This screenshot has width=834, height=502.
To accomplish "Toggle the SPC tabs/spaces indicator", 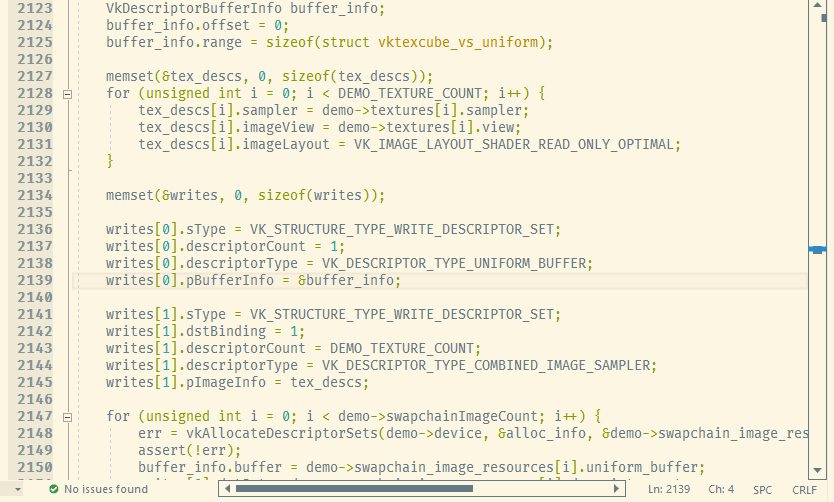I will tap(762, 490).
